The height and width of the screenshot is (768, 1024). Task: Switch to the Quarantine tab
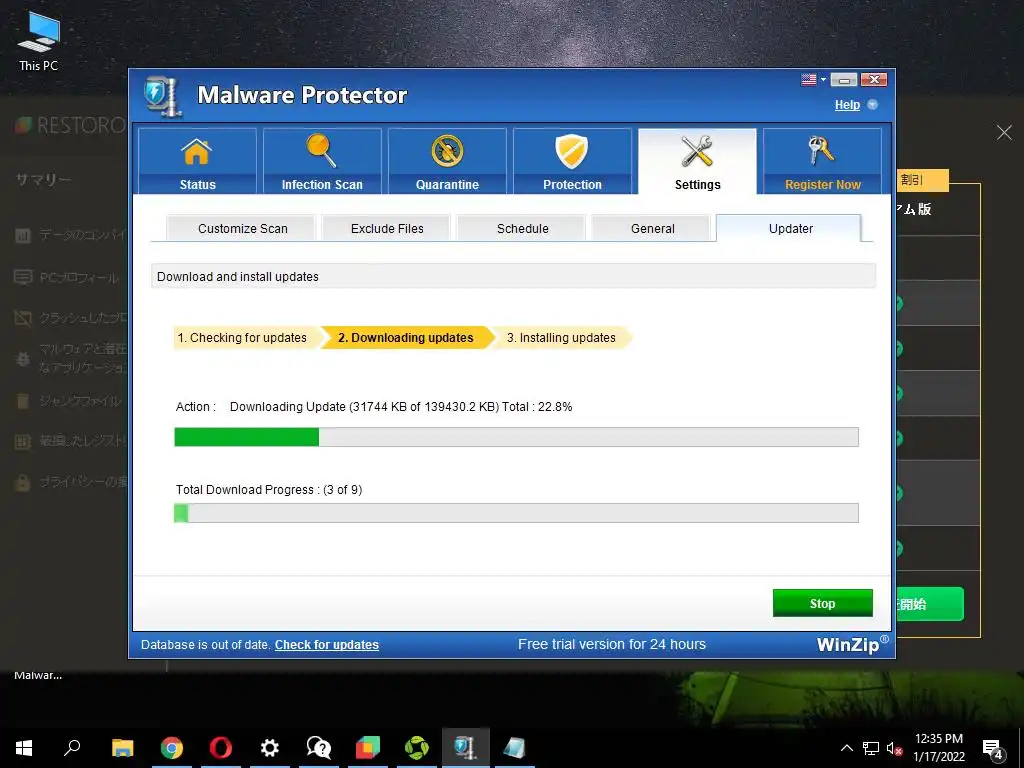(447, 161)
